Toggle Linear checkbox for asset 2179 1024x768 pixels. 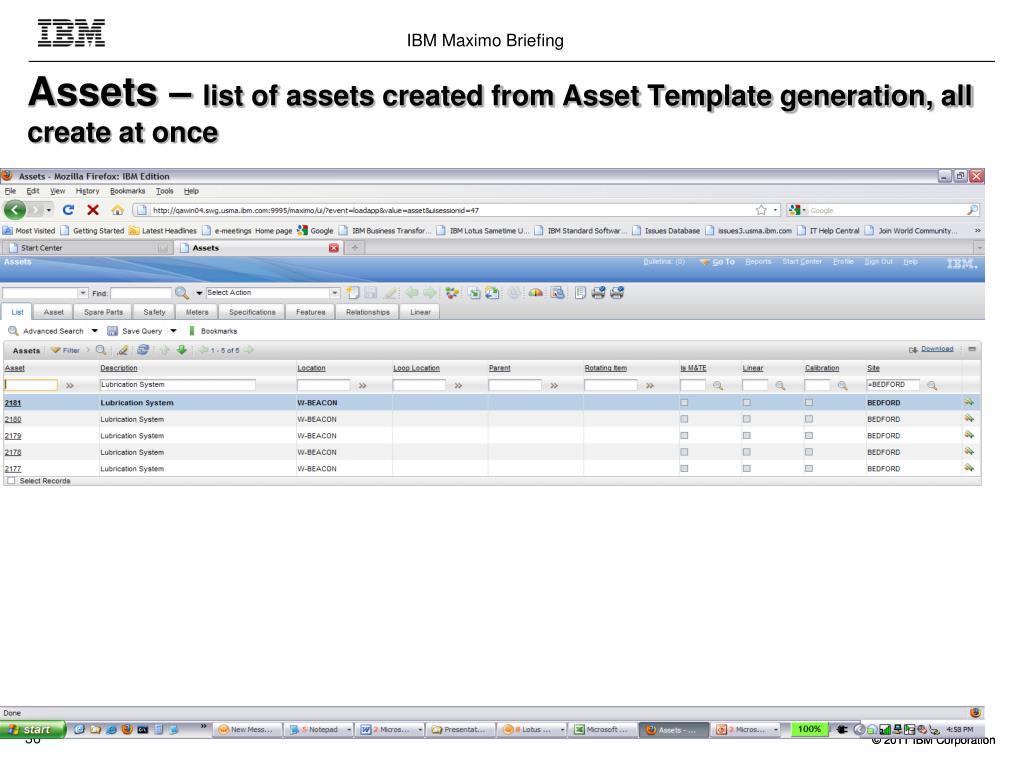(746, 435)
